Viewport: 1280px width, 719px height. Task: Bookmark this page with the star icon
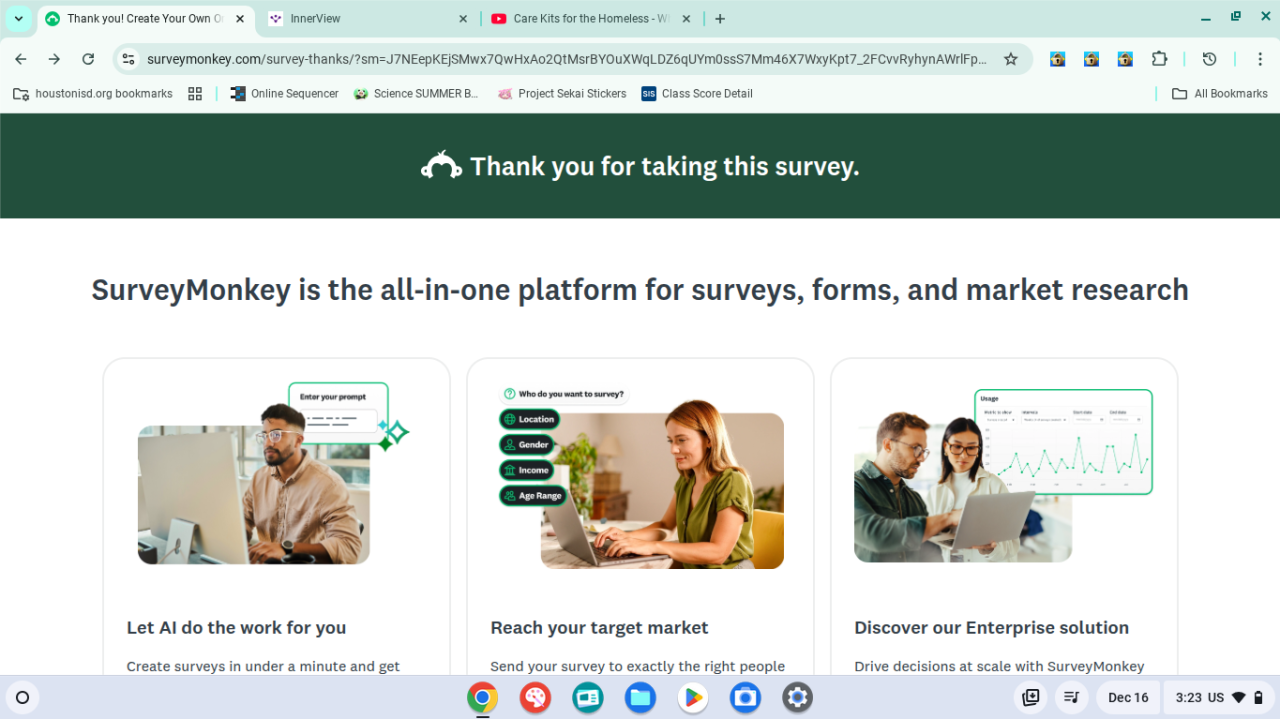pyautogui.click(x=1011, y=59)
